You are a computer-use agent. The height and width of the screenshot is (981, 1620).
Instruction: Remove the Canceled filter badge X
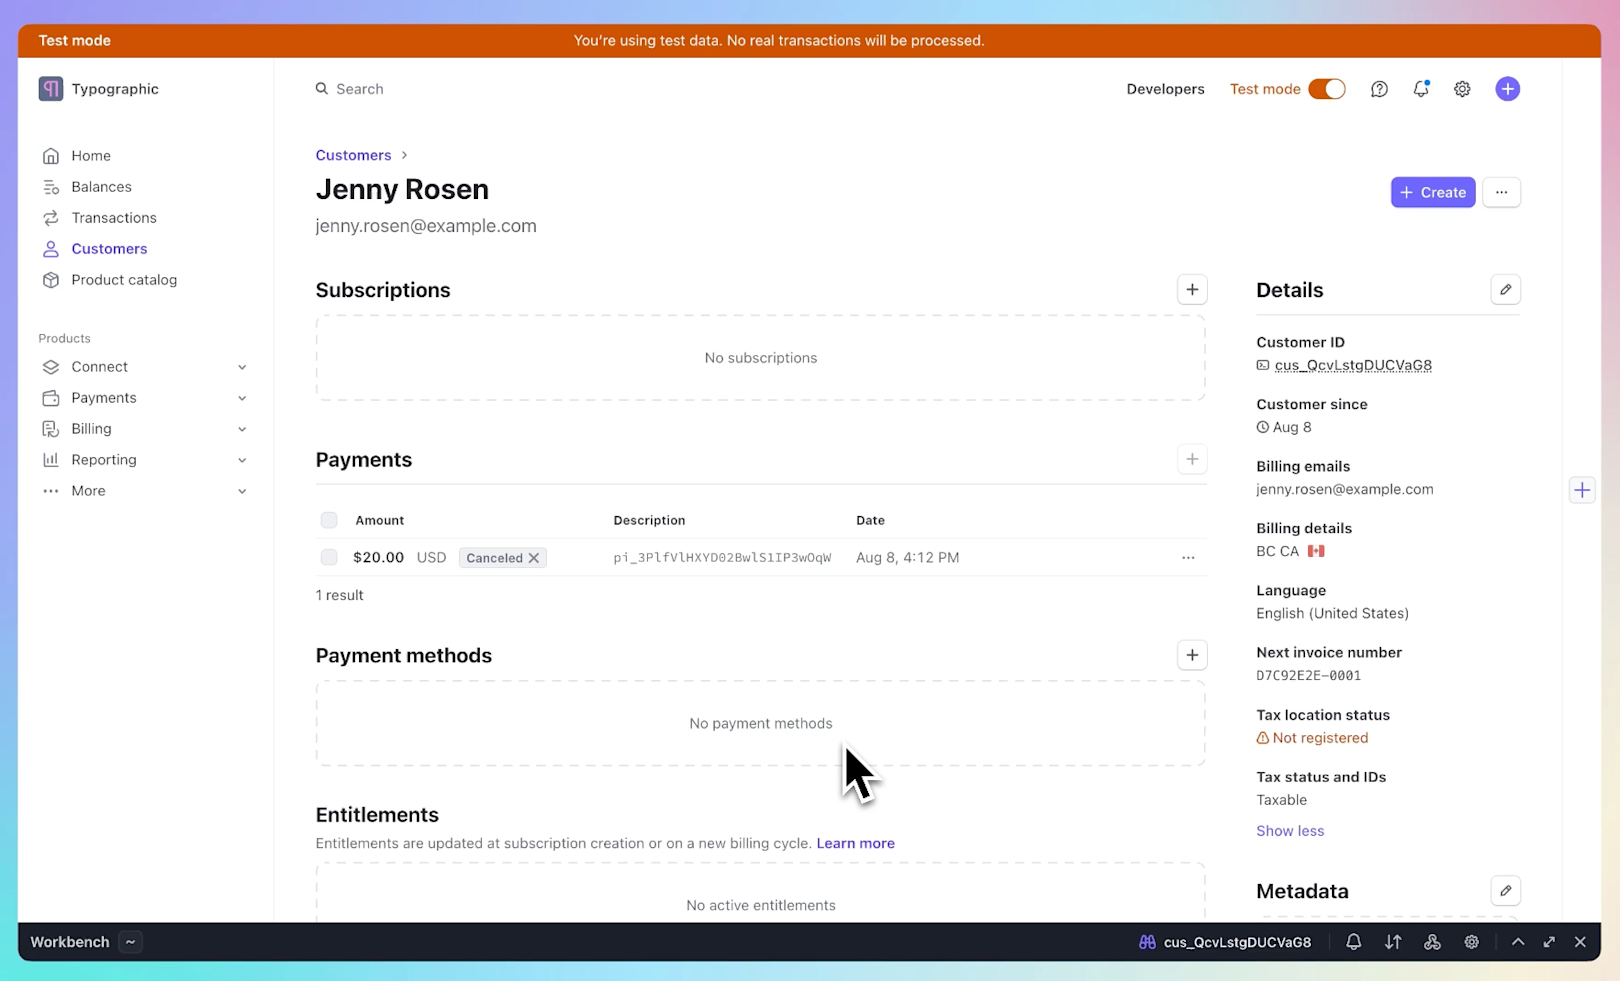point(534,558)
